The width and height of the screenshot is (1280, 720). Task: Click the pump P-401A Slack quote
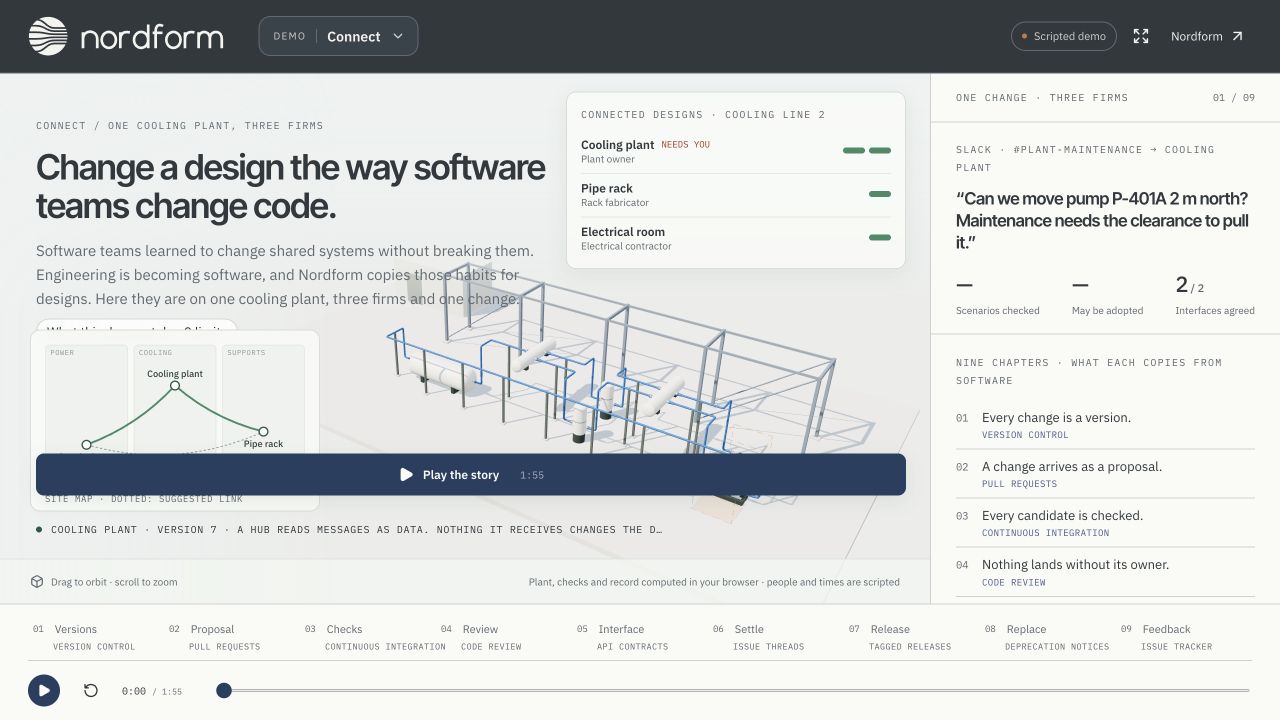[1103, 220]
